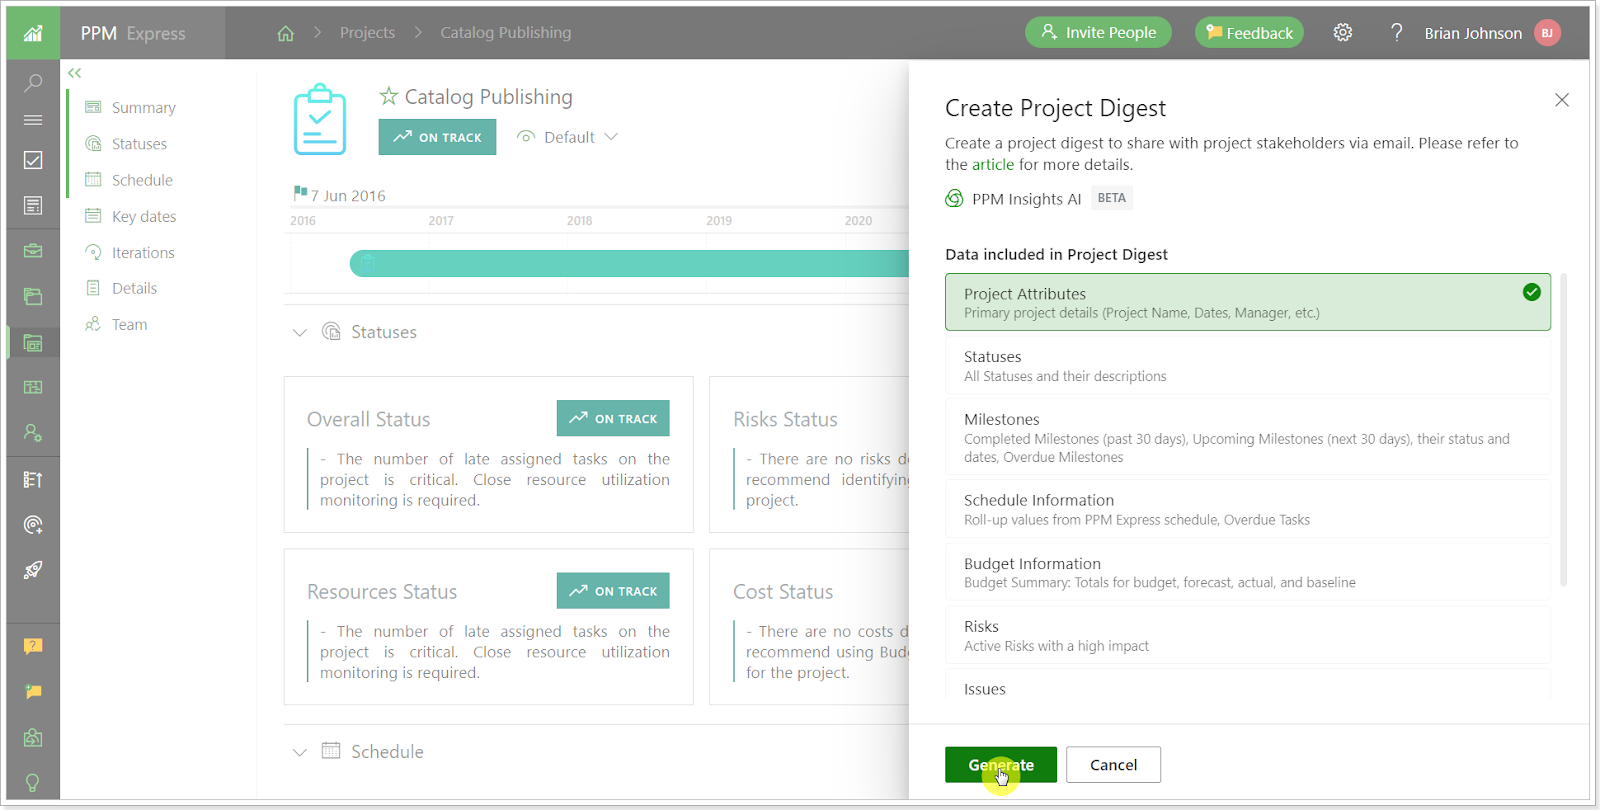Include Milestones in the project digest

1247,437
